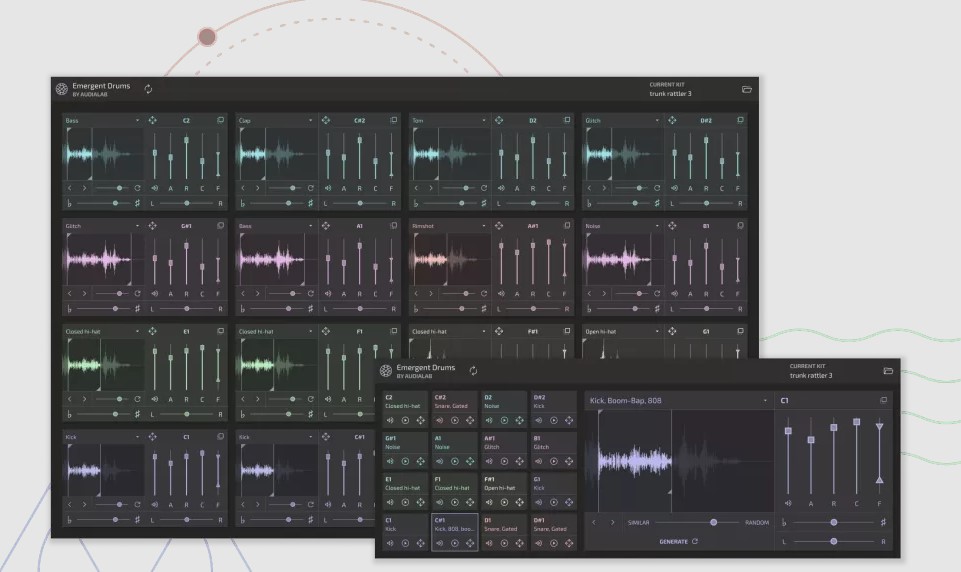
Task: Play the C2 Closed hi-hat pad in the front window
Action: (x=405, y=421)
